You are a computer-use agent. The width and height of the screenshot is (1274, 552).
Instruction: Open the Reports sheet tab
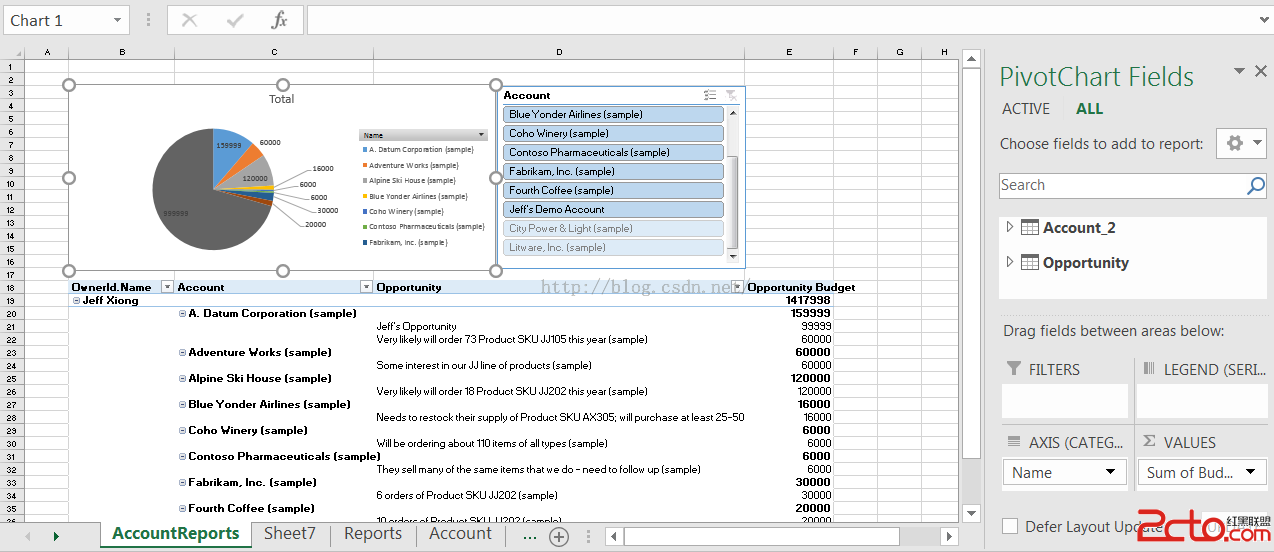click(373, 534)
